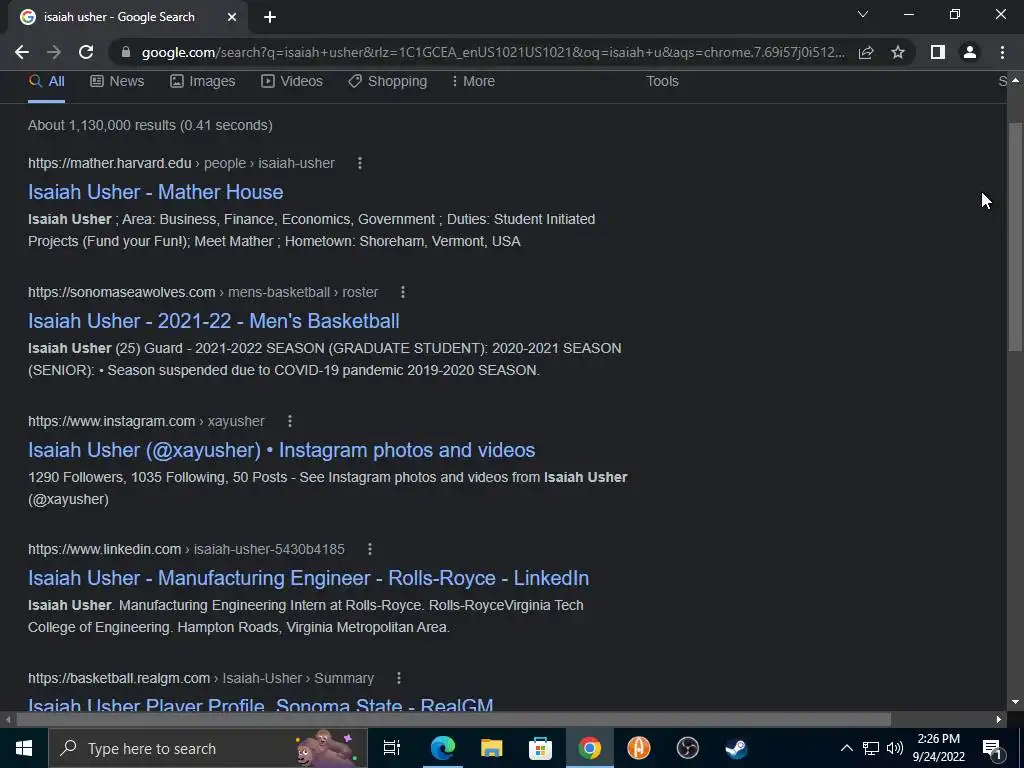Bookmark this page with the star icon
Screen dimensions: 1024x768
pyautogui.click(x=898, y=52)
